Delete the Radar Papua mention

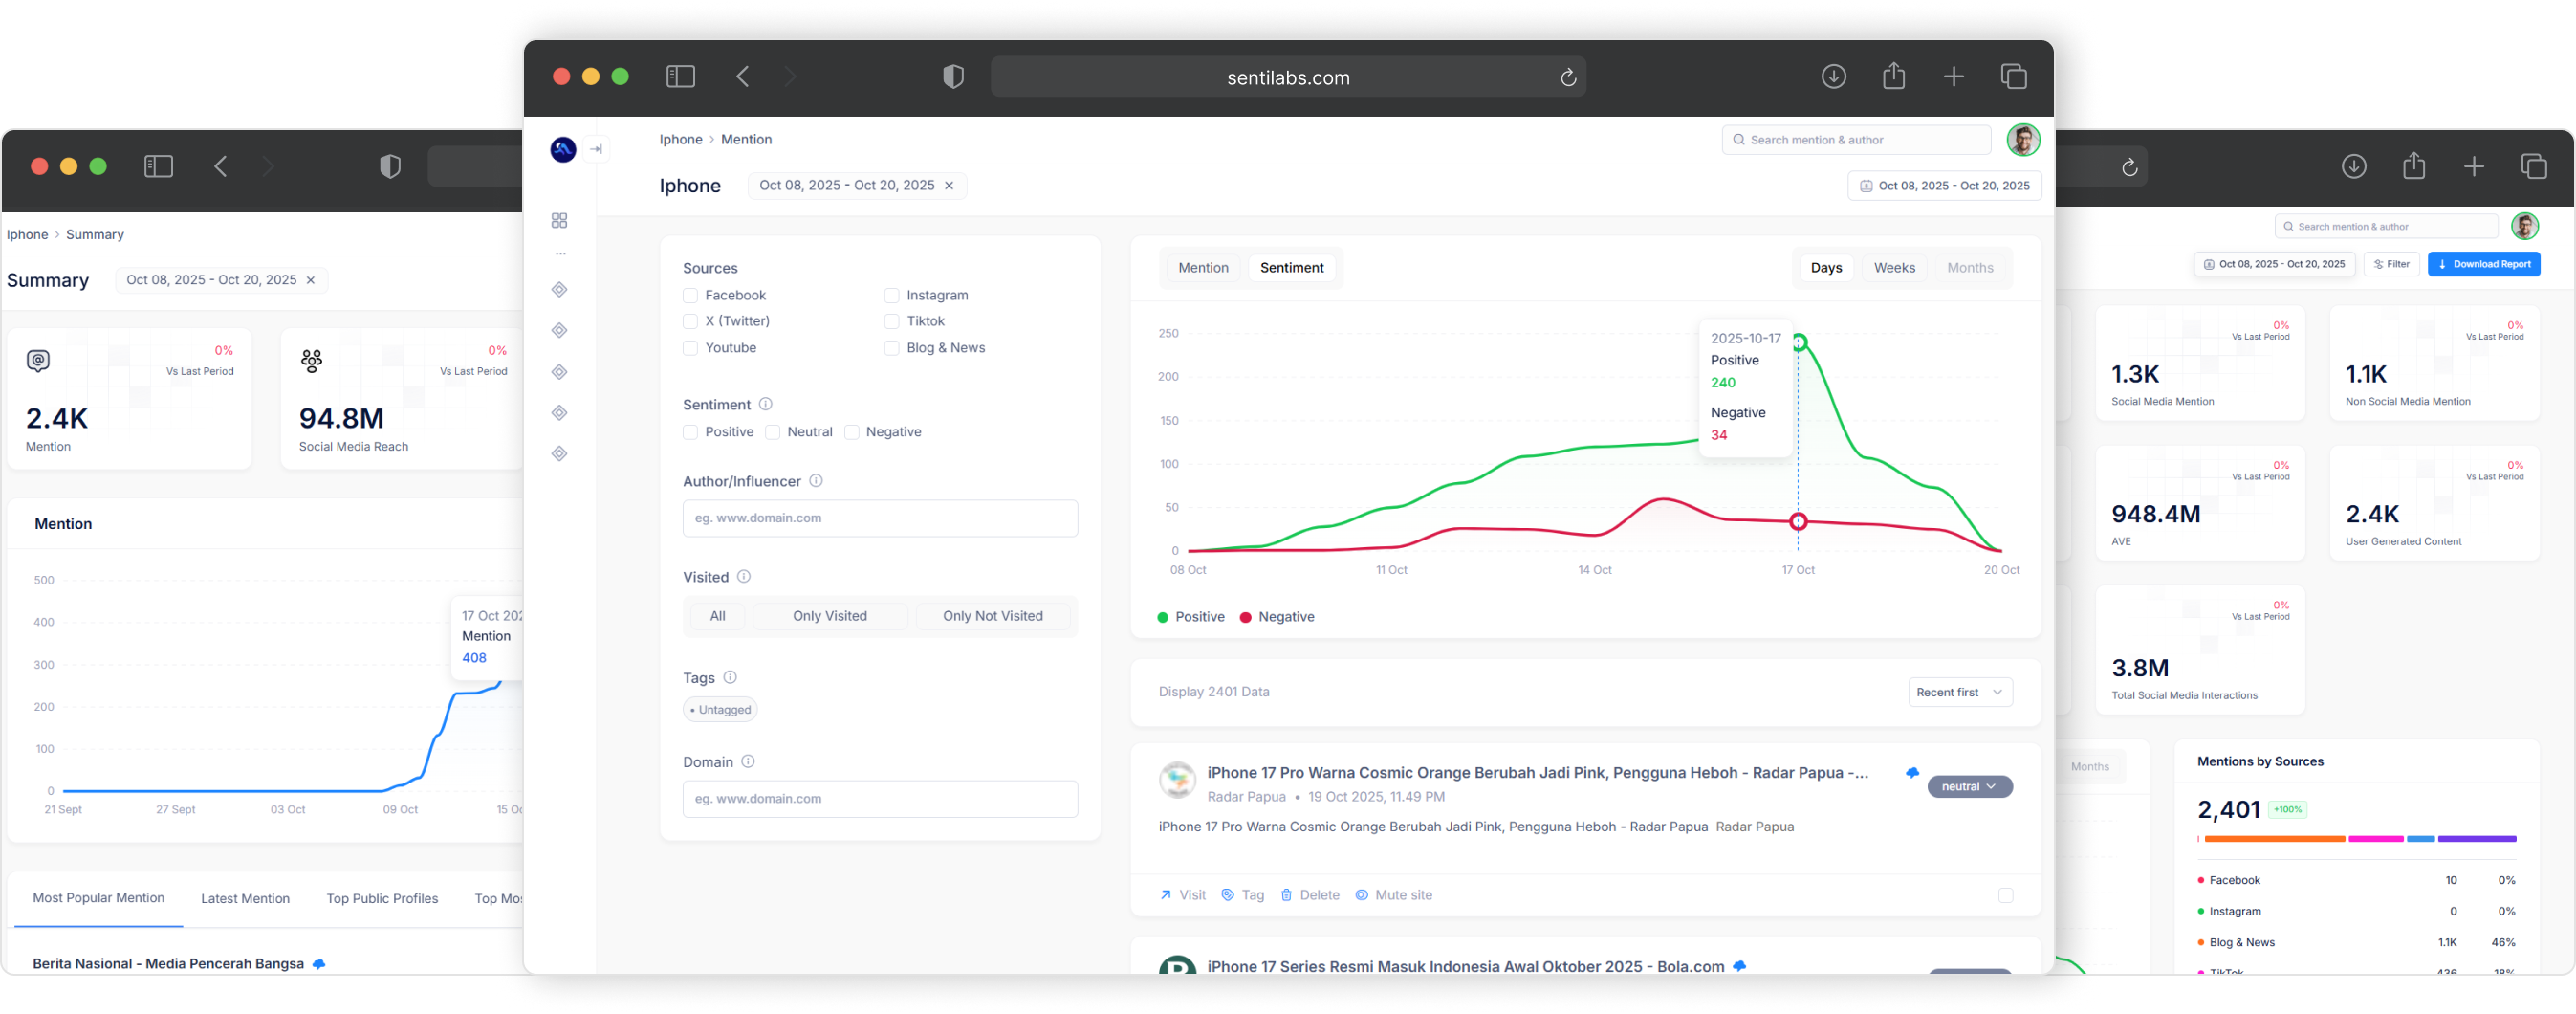[1288, 895]
